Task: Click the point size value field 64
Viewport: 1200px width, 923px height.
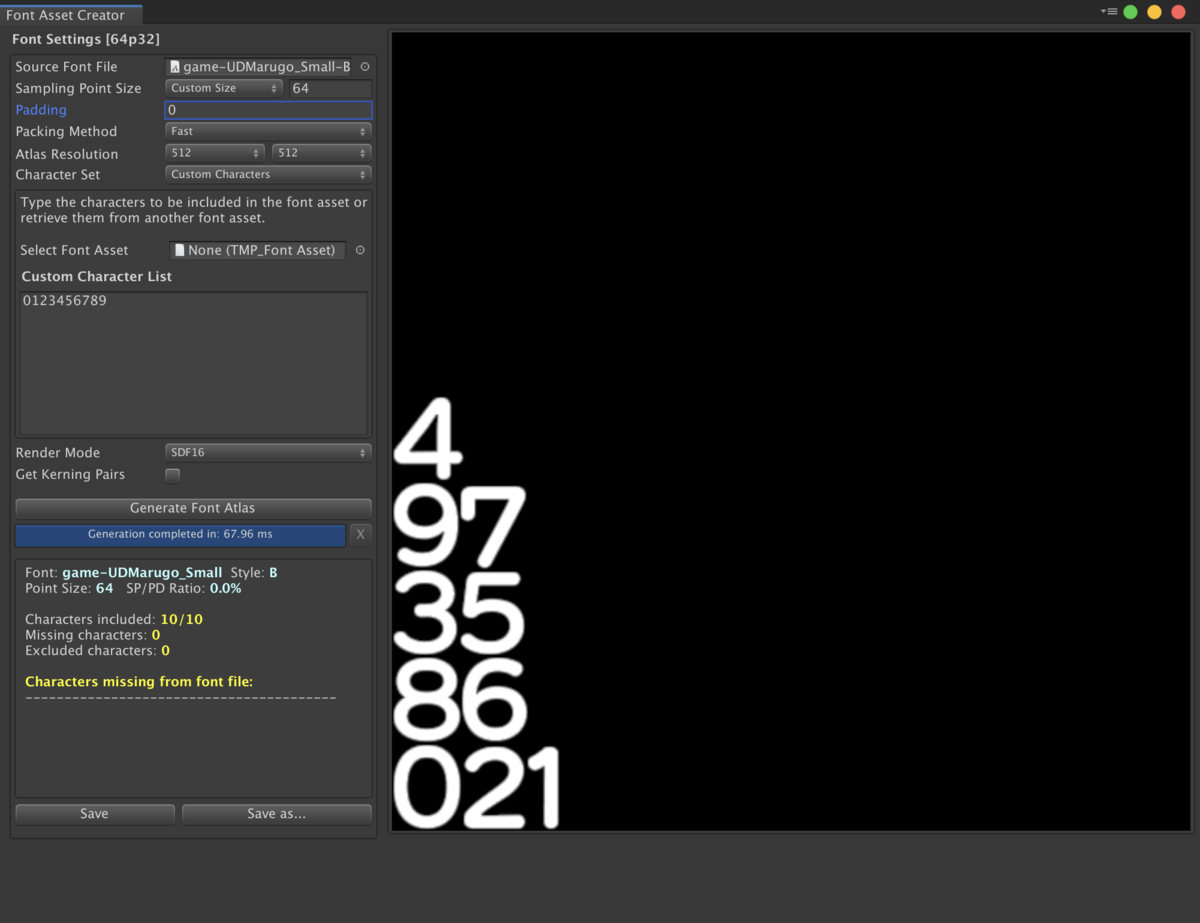Action: (331, 88)
